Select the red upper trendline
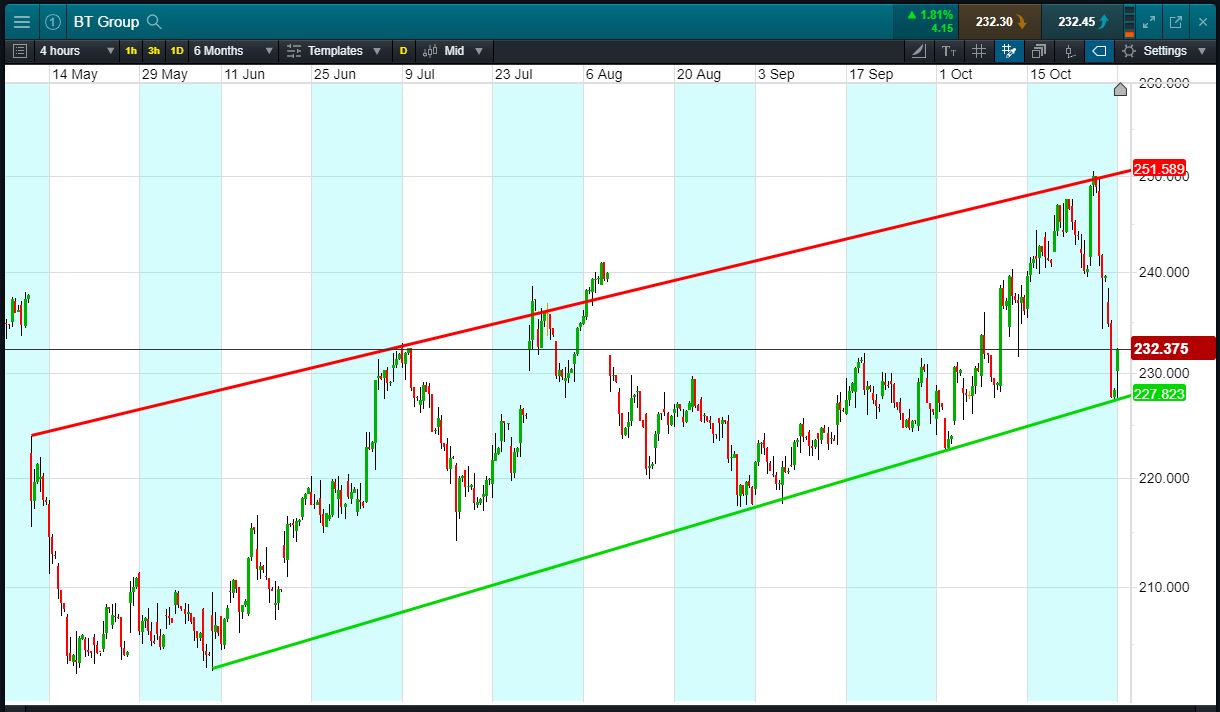Image resolution: width=1220 pixels, height=712 pixels. coord(580,303)
